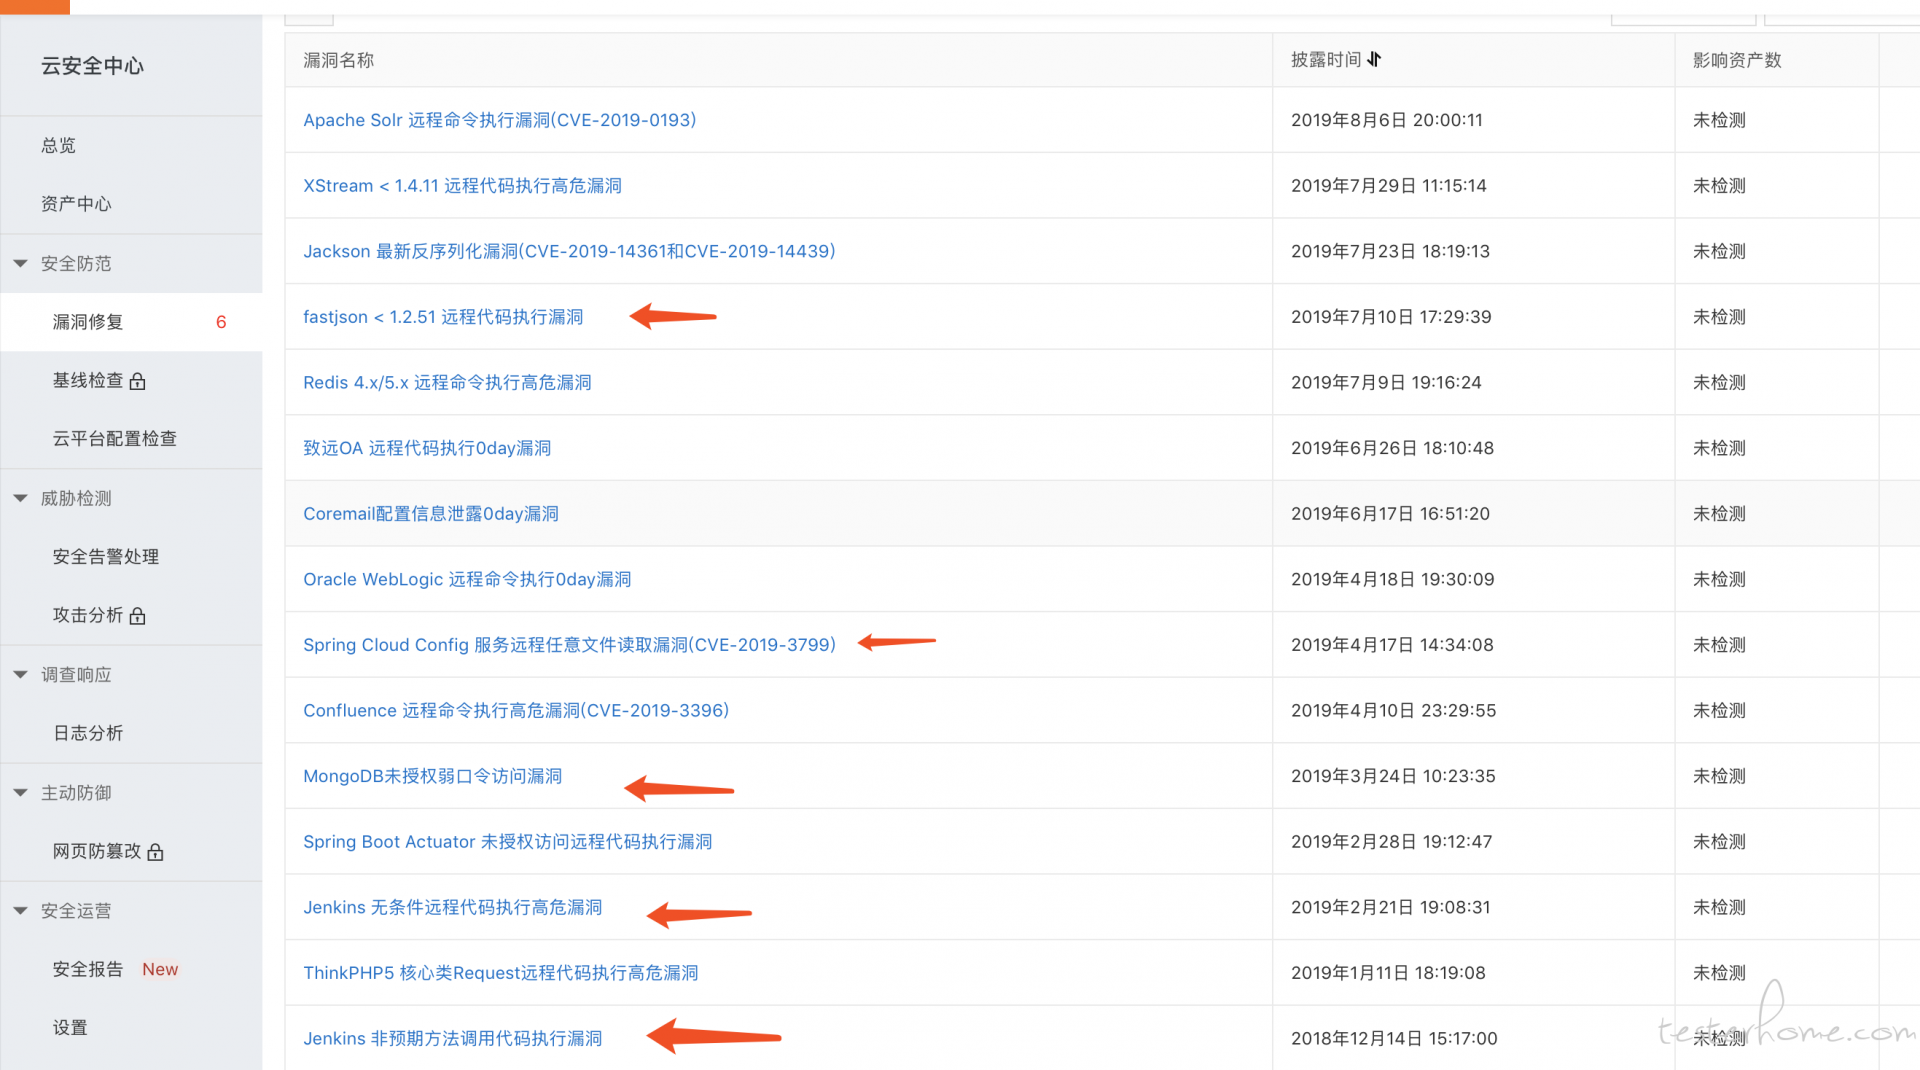The image size is (1920, 1070).
Task: Collapse the 调查响应 section arrow
Action: pyautogui.click(x=20, y=675)
